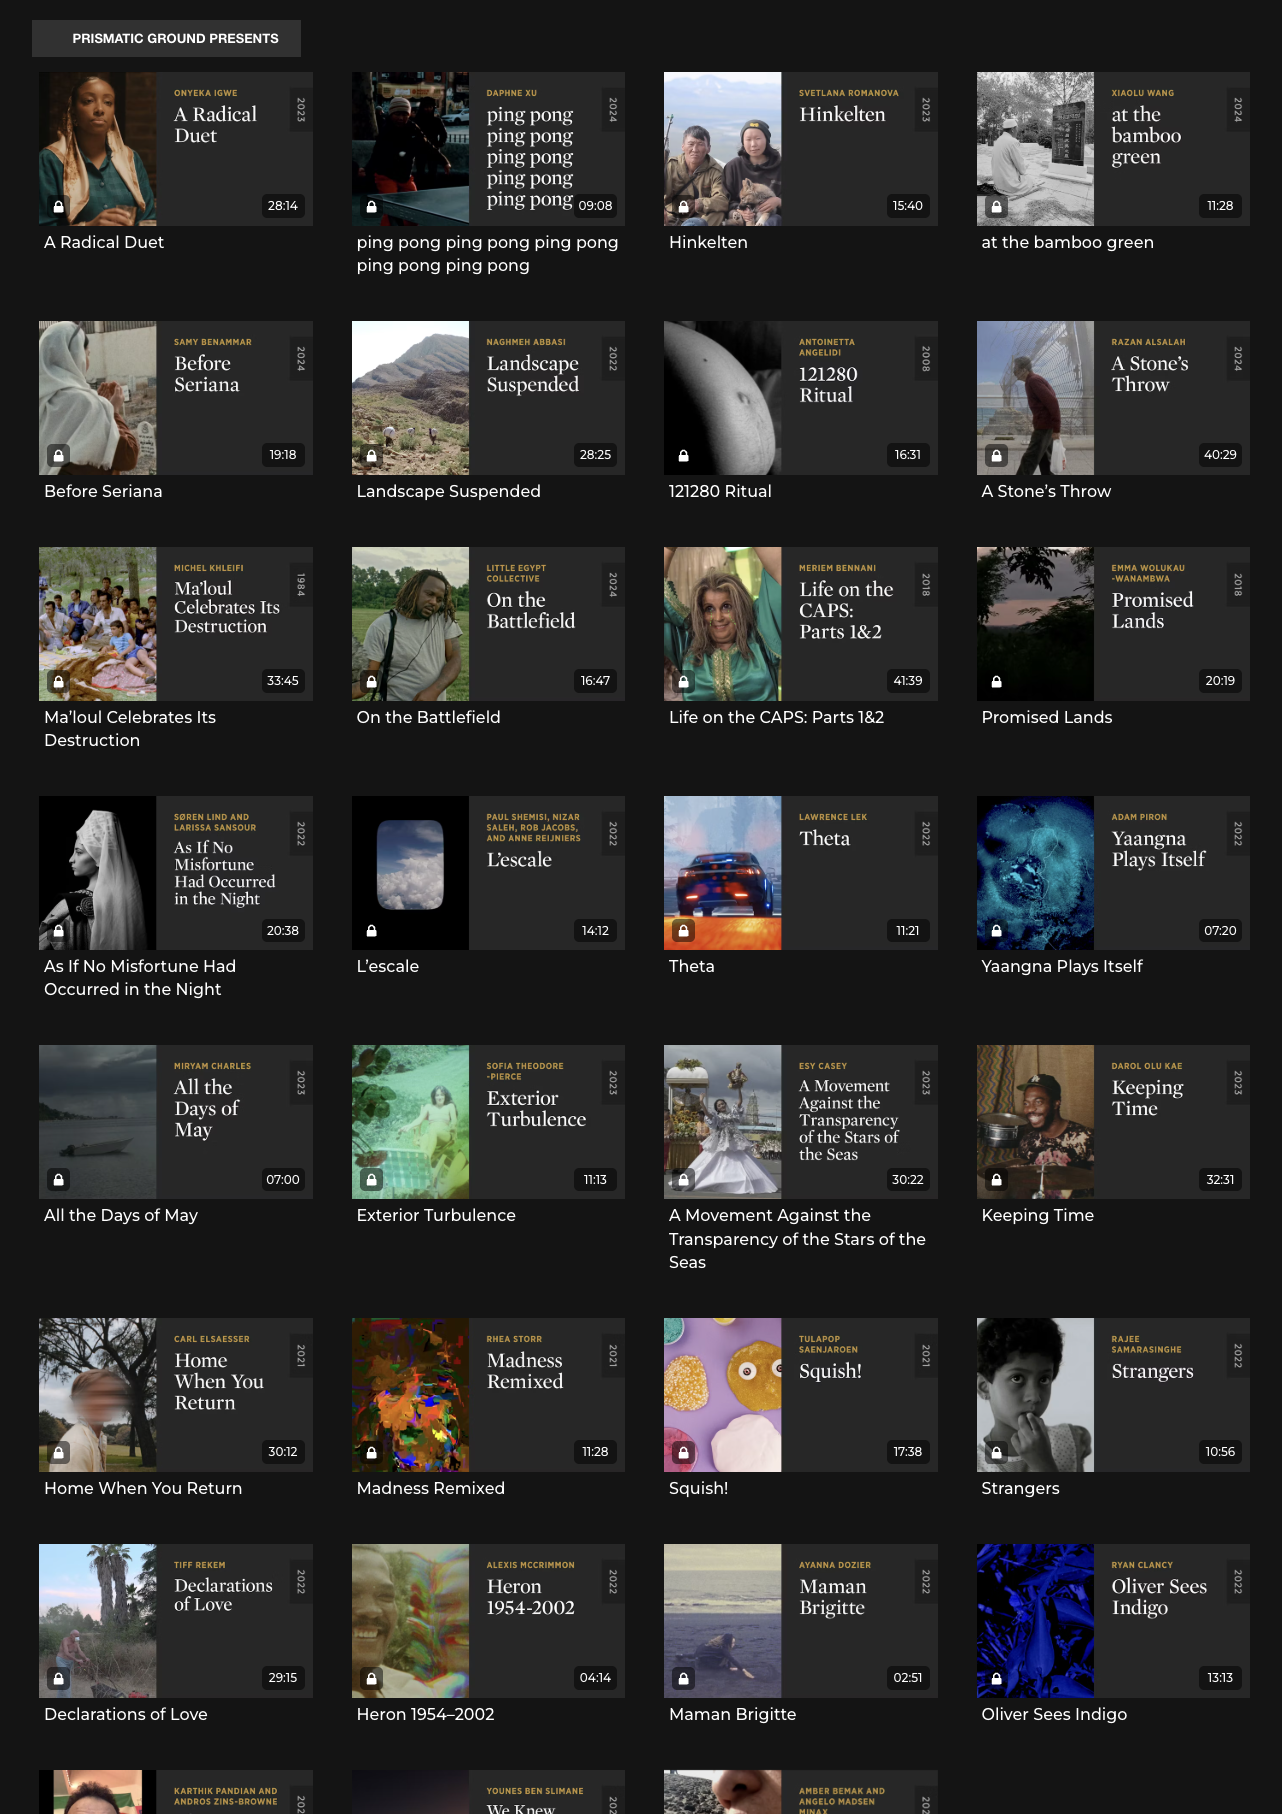This screenshot has width=1282, height=1814.
Task: Click the lock icon on A Radical Duet
Action: tap(59, 206)
